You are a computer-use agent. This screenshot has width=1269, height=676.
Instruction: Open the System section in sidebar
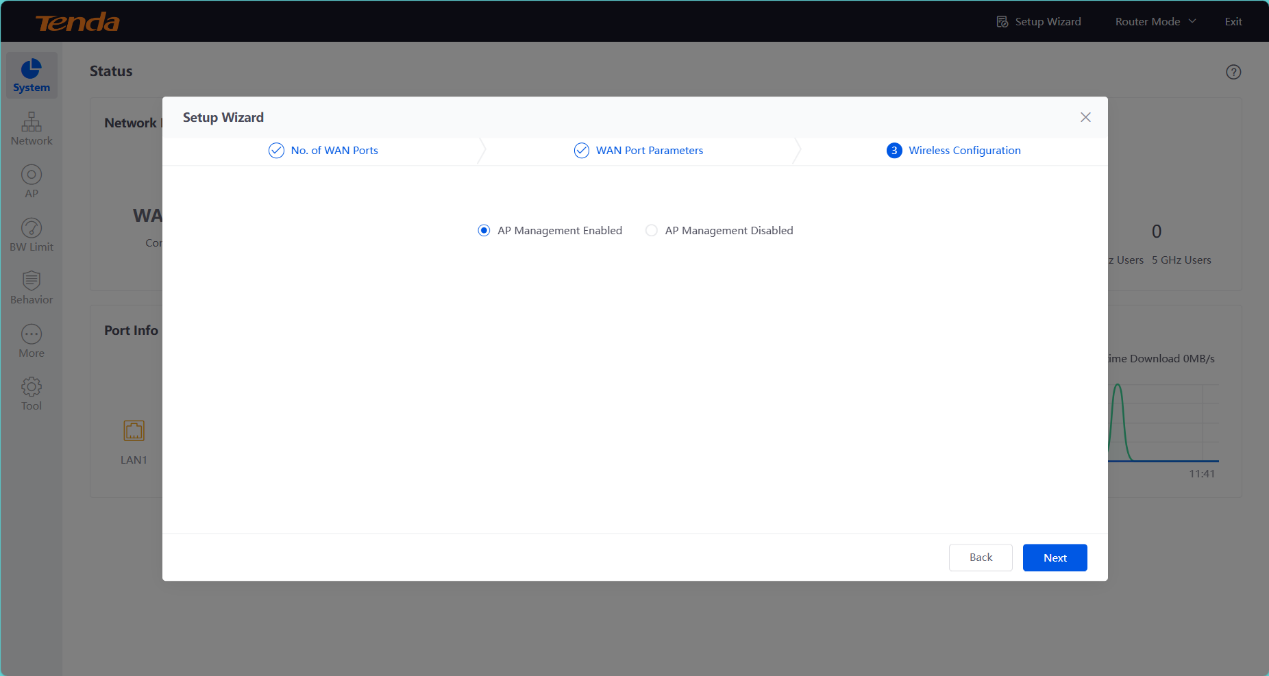[x=31, y=76]
